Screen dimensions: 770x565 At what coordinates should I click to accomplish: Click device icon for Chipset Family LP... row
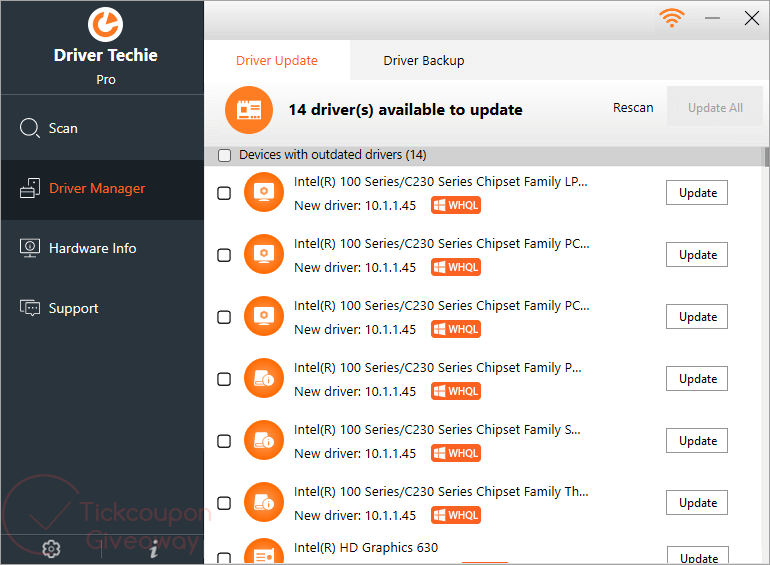coord(264,192)
